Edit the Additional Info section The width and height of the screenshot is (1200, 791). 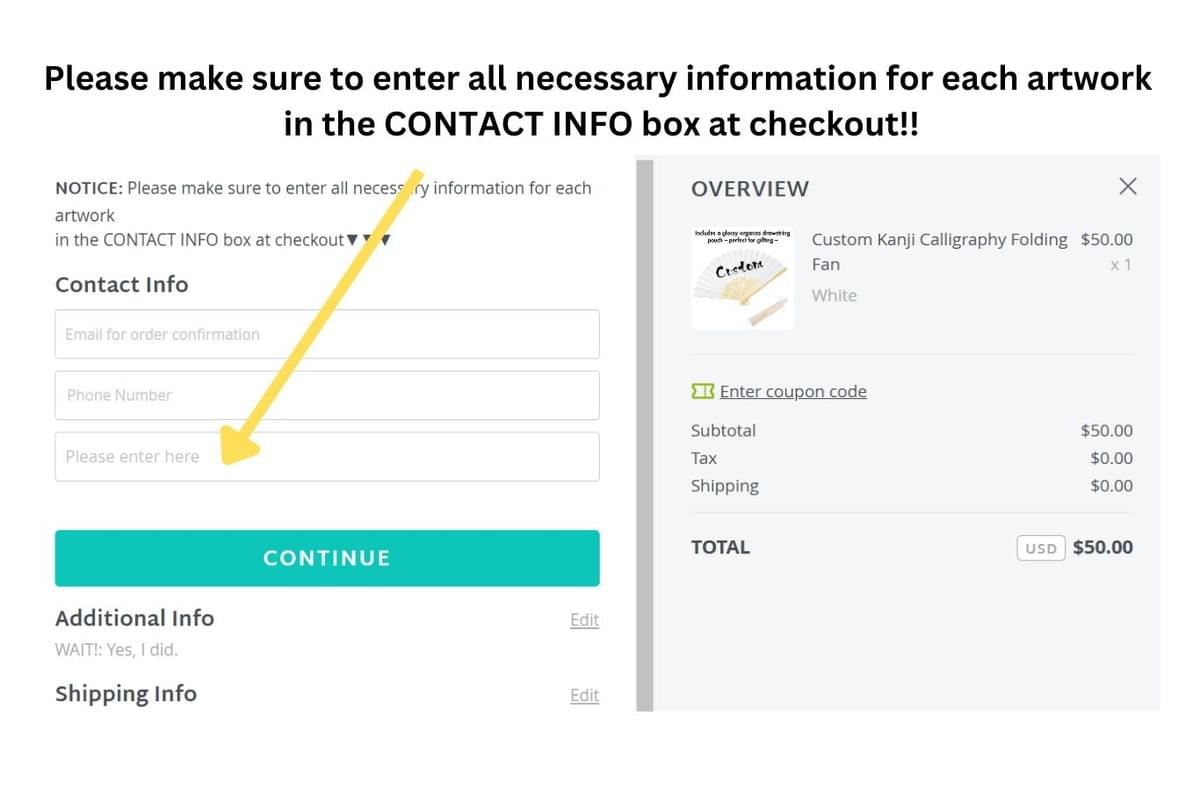pyautogui.click(x=584, y=620)
